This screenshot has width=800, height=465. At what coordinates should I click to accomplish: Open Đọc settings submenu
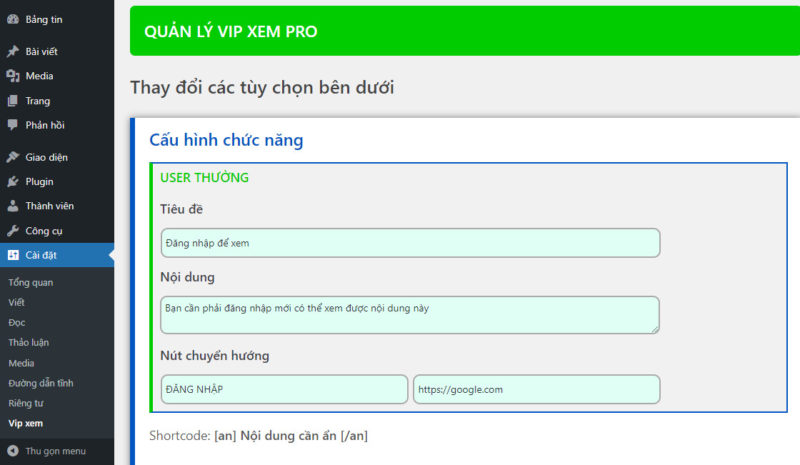[17, 323]
